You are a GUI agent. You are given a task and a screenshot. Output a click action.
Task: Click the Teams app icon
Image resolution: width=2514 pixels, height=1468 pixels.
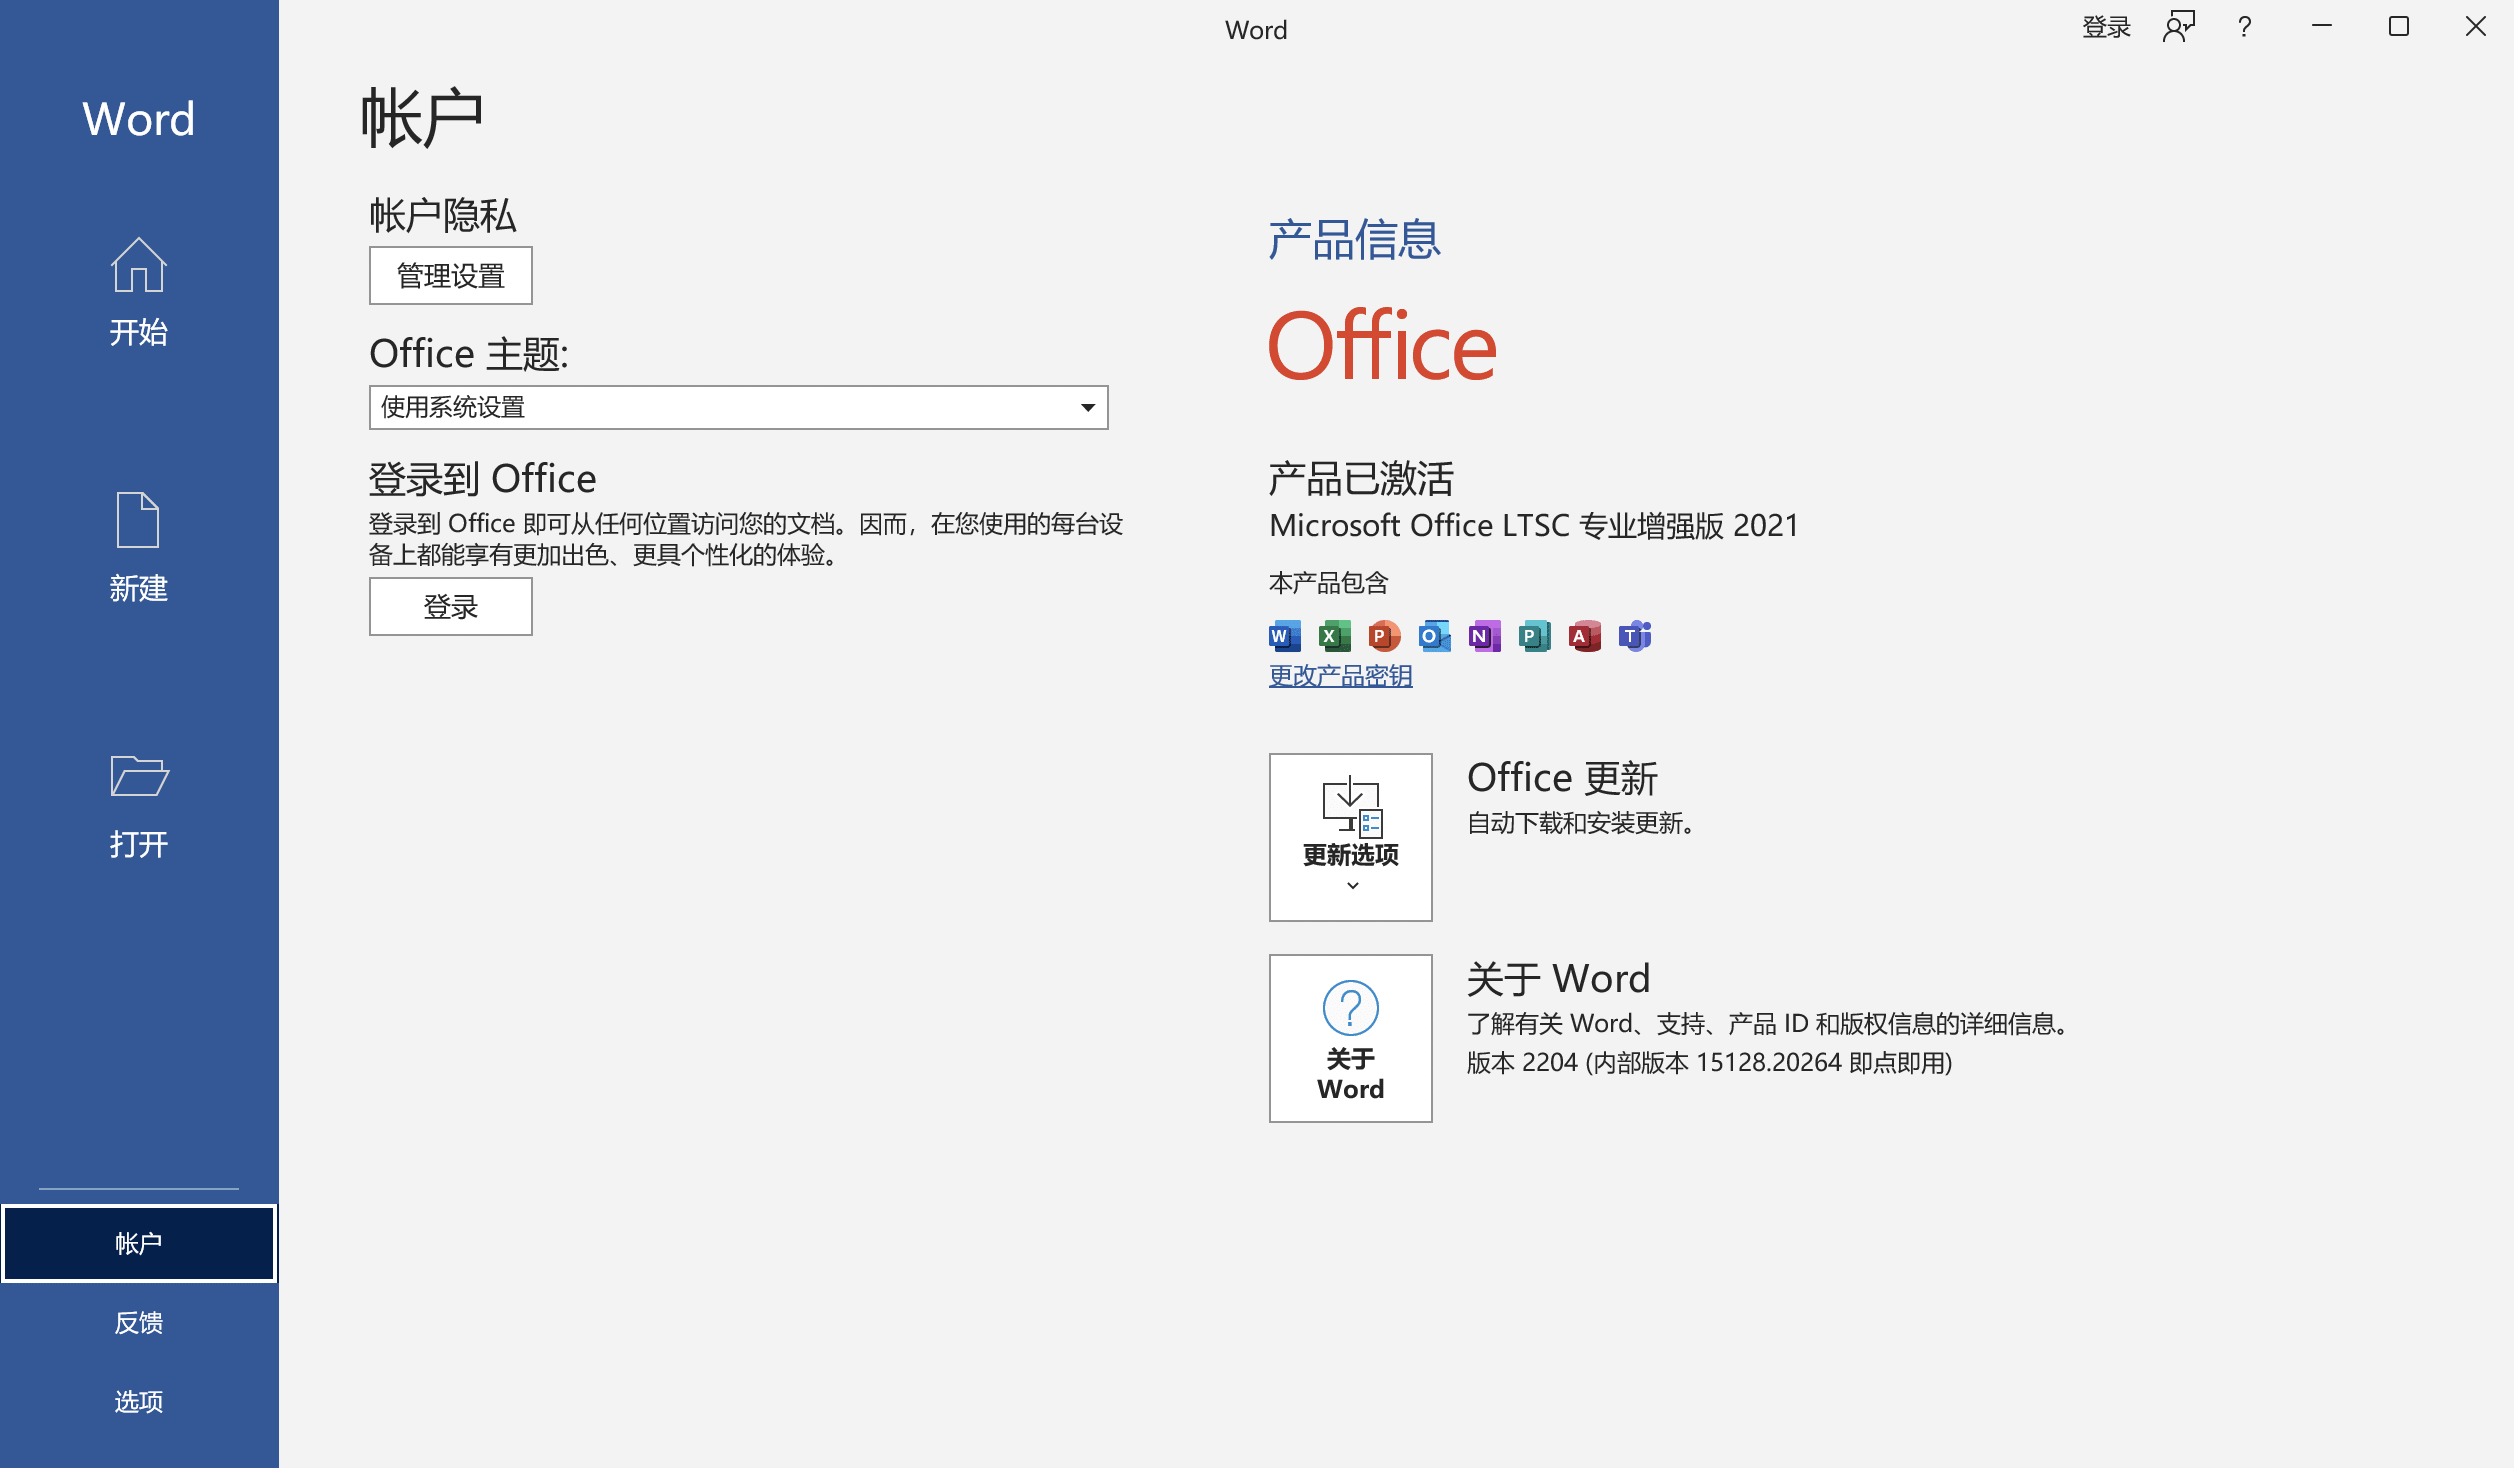1634,636
